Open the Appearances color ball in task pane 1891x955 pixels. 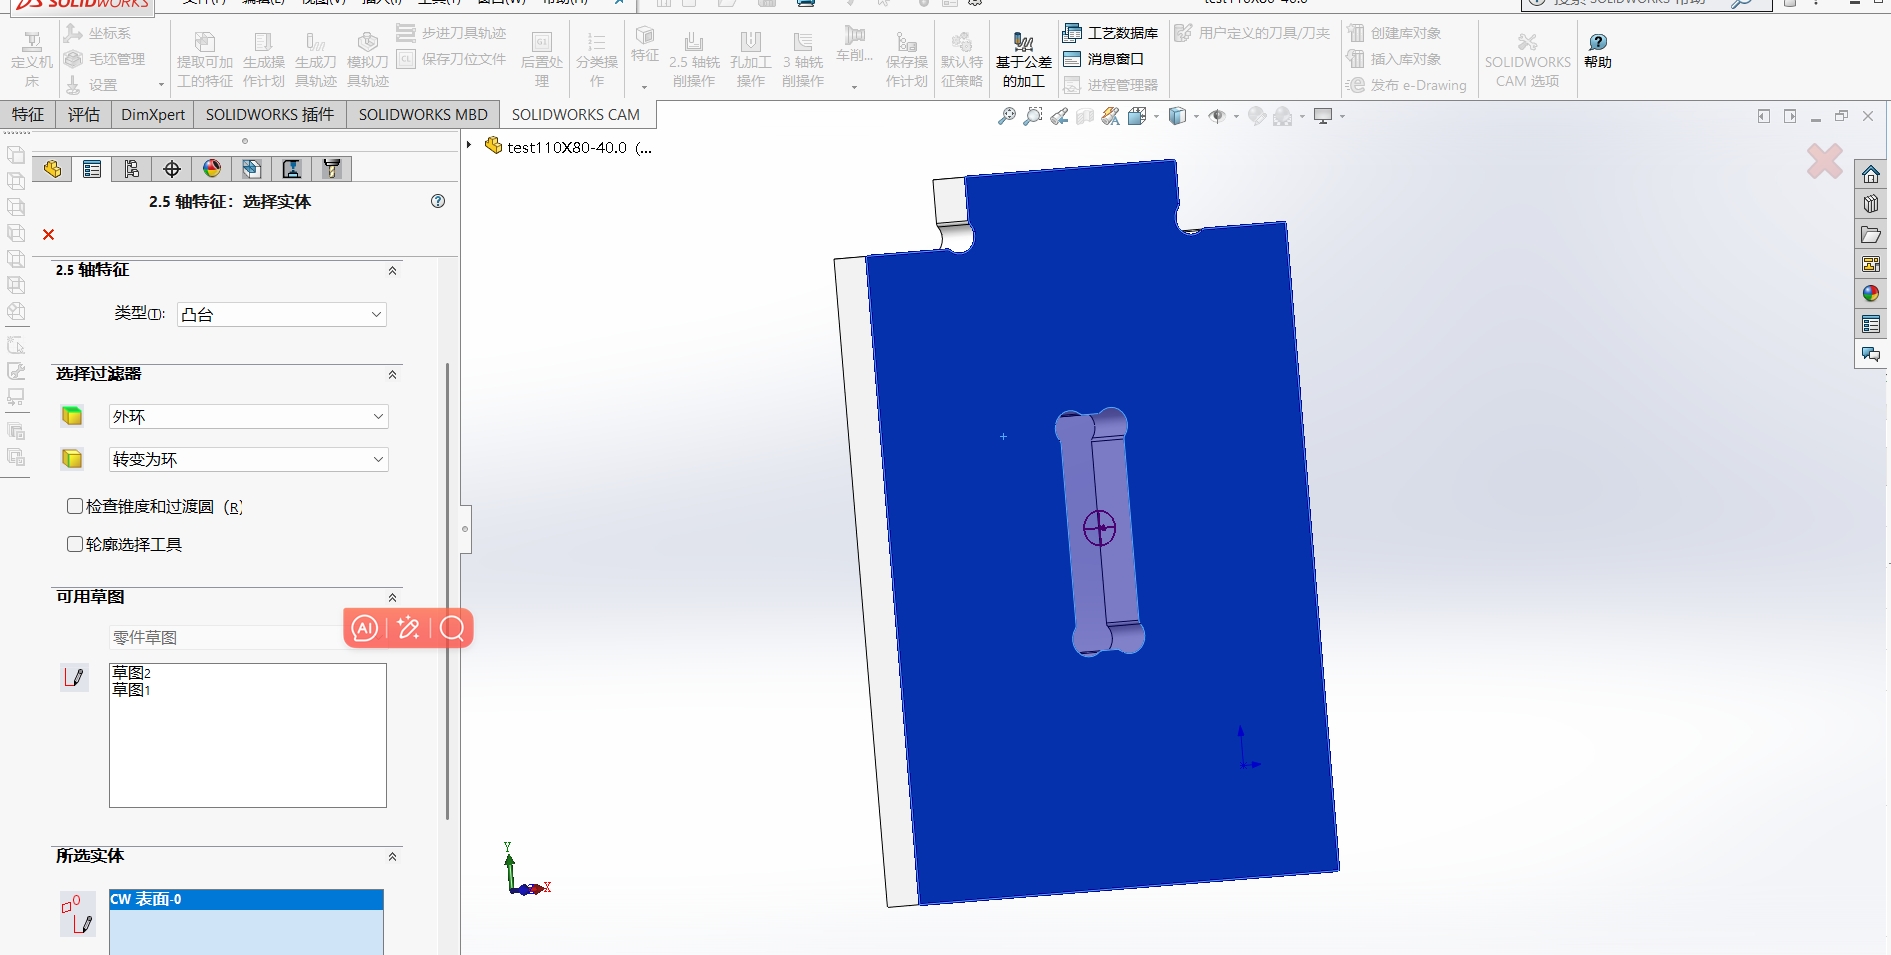pos(1871,294)
